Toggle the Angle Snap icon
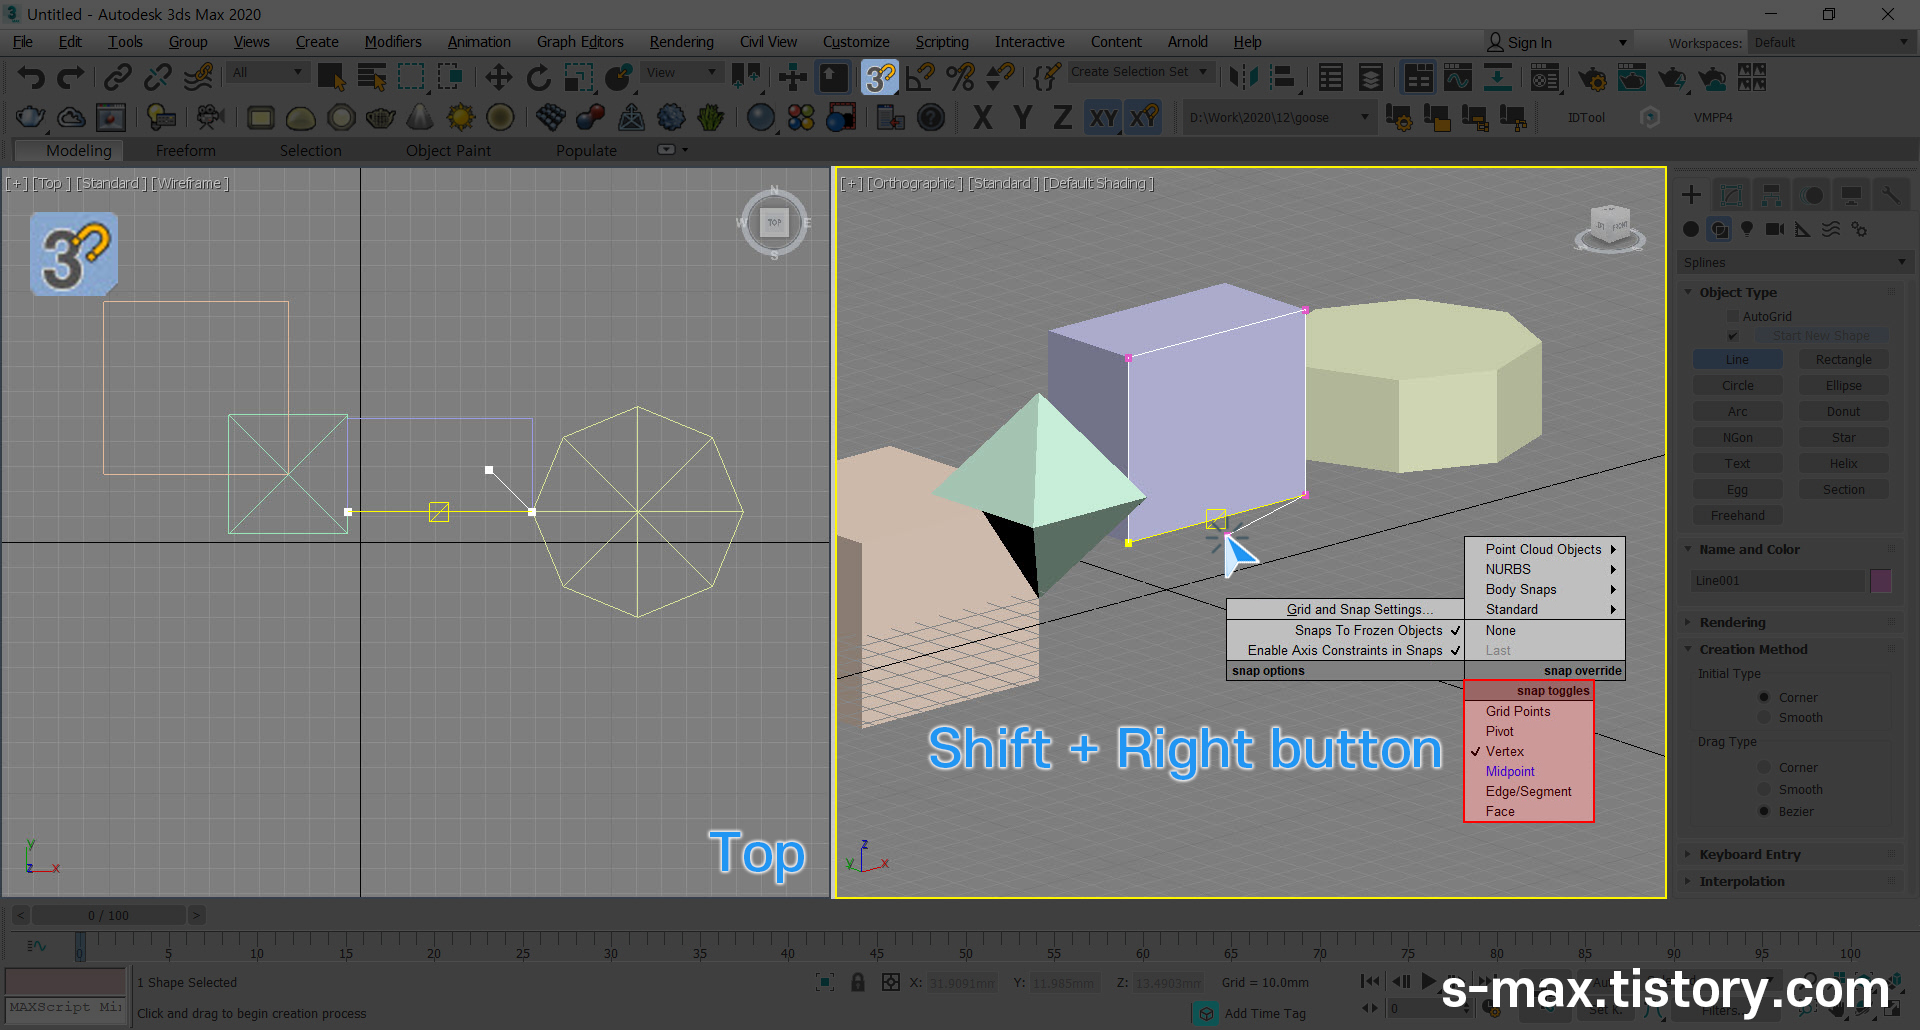This screenshot has height=1030, width=1920. (x=920, y=77)
